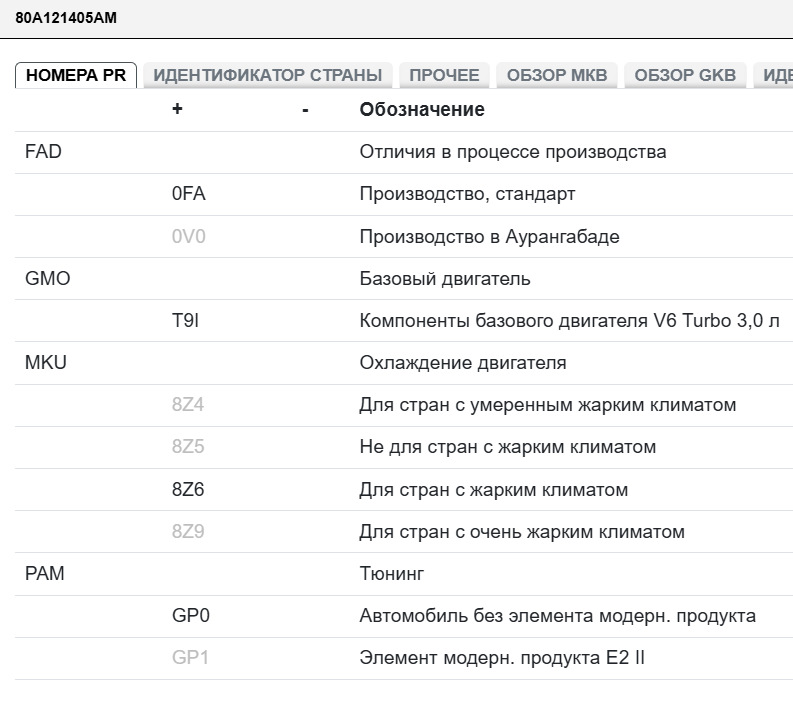Switch to the ОБЗОР GKB tab
Image resolution: width=793 pixels, height=715 pixels.
pyautogui.click(x=685, y=75)
